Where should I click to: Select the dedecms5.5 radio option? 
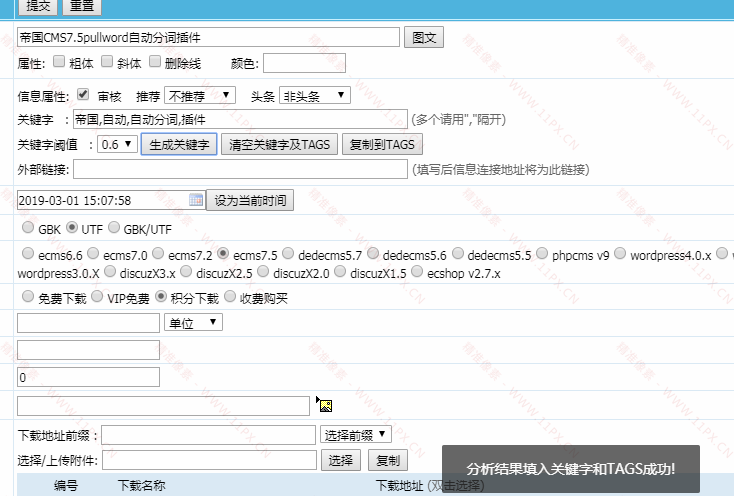pyautogui.click(x=458, y=253)
